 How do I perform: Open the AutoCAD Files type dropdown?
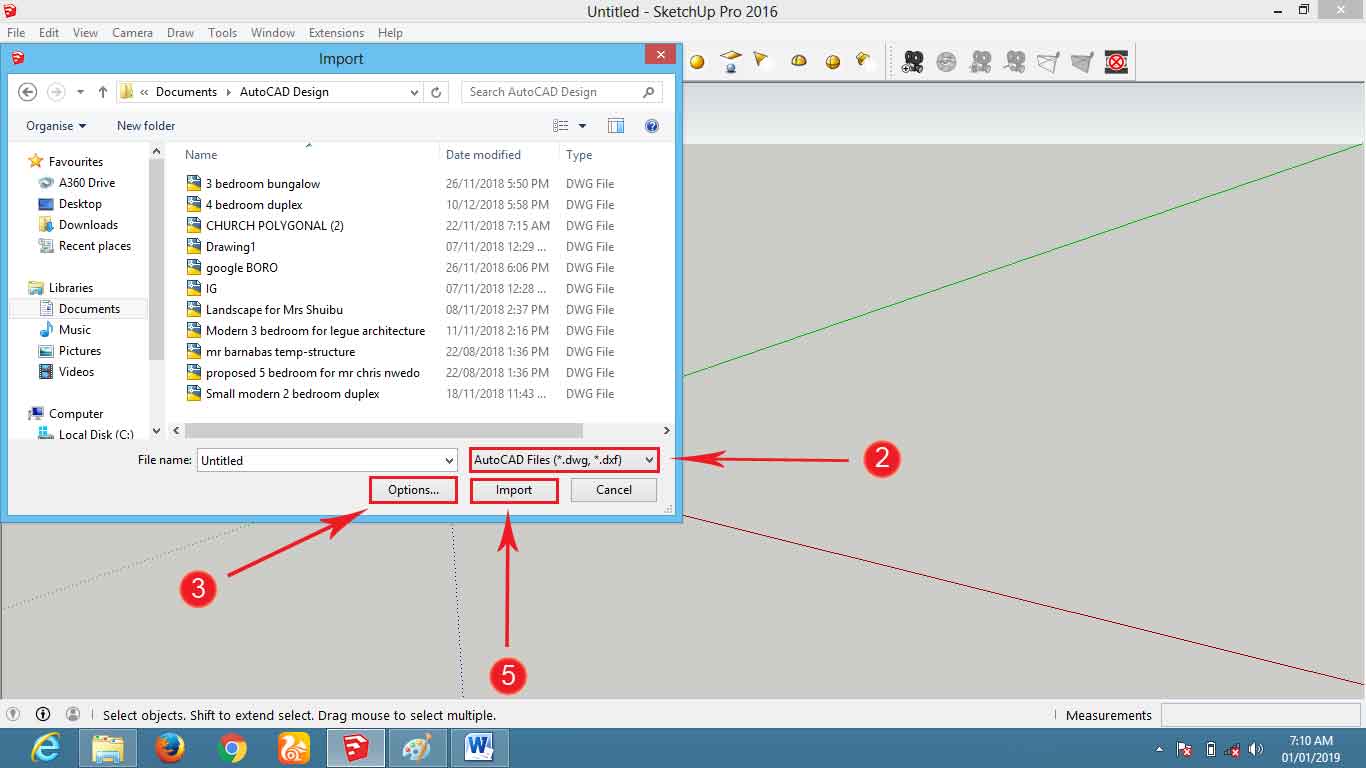click(x=565, y=460)
